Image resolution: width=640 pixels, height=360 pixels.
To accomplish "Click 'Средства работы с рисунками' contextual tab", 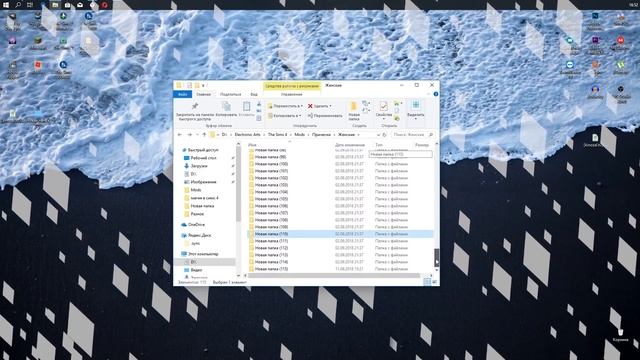I will (x=291, y=86).
